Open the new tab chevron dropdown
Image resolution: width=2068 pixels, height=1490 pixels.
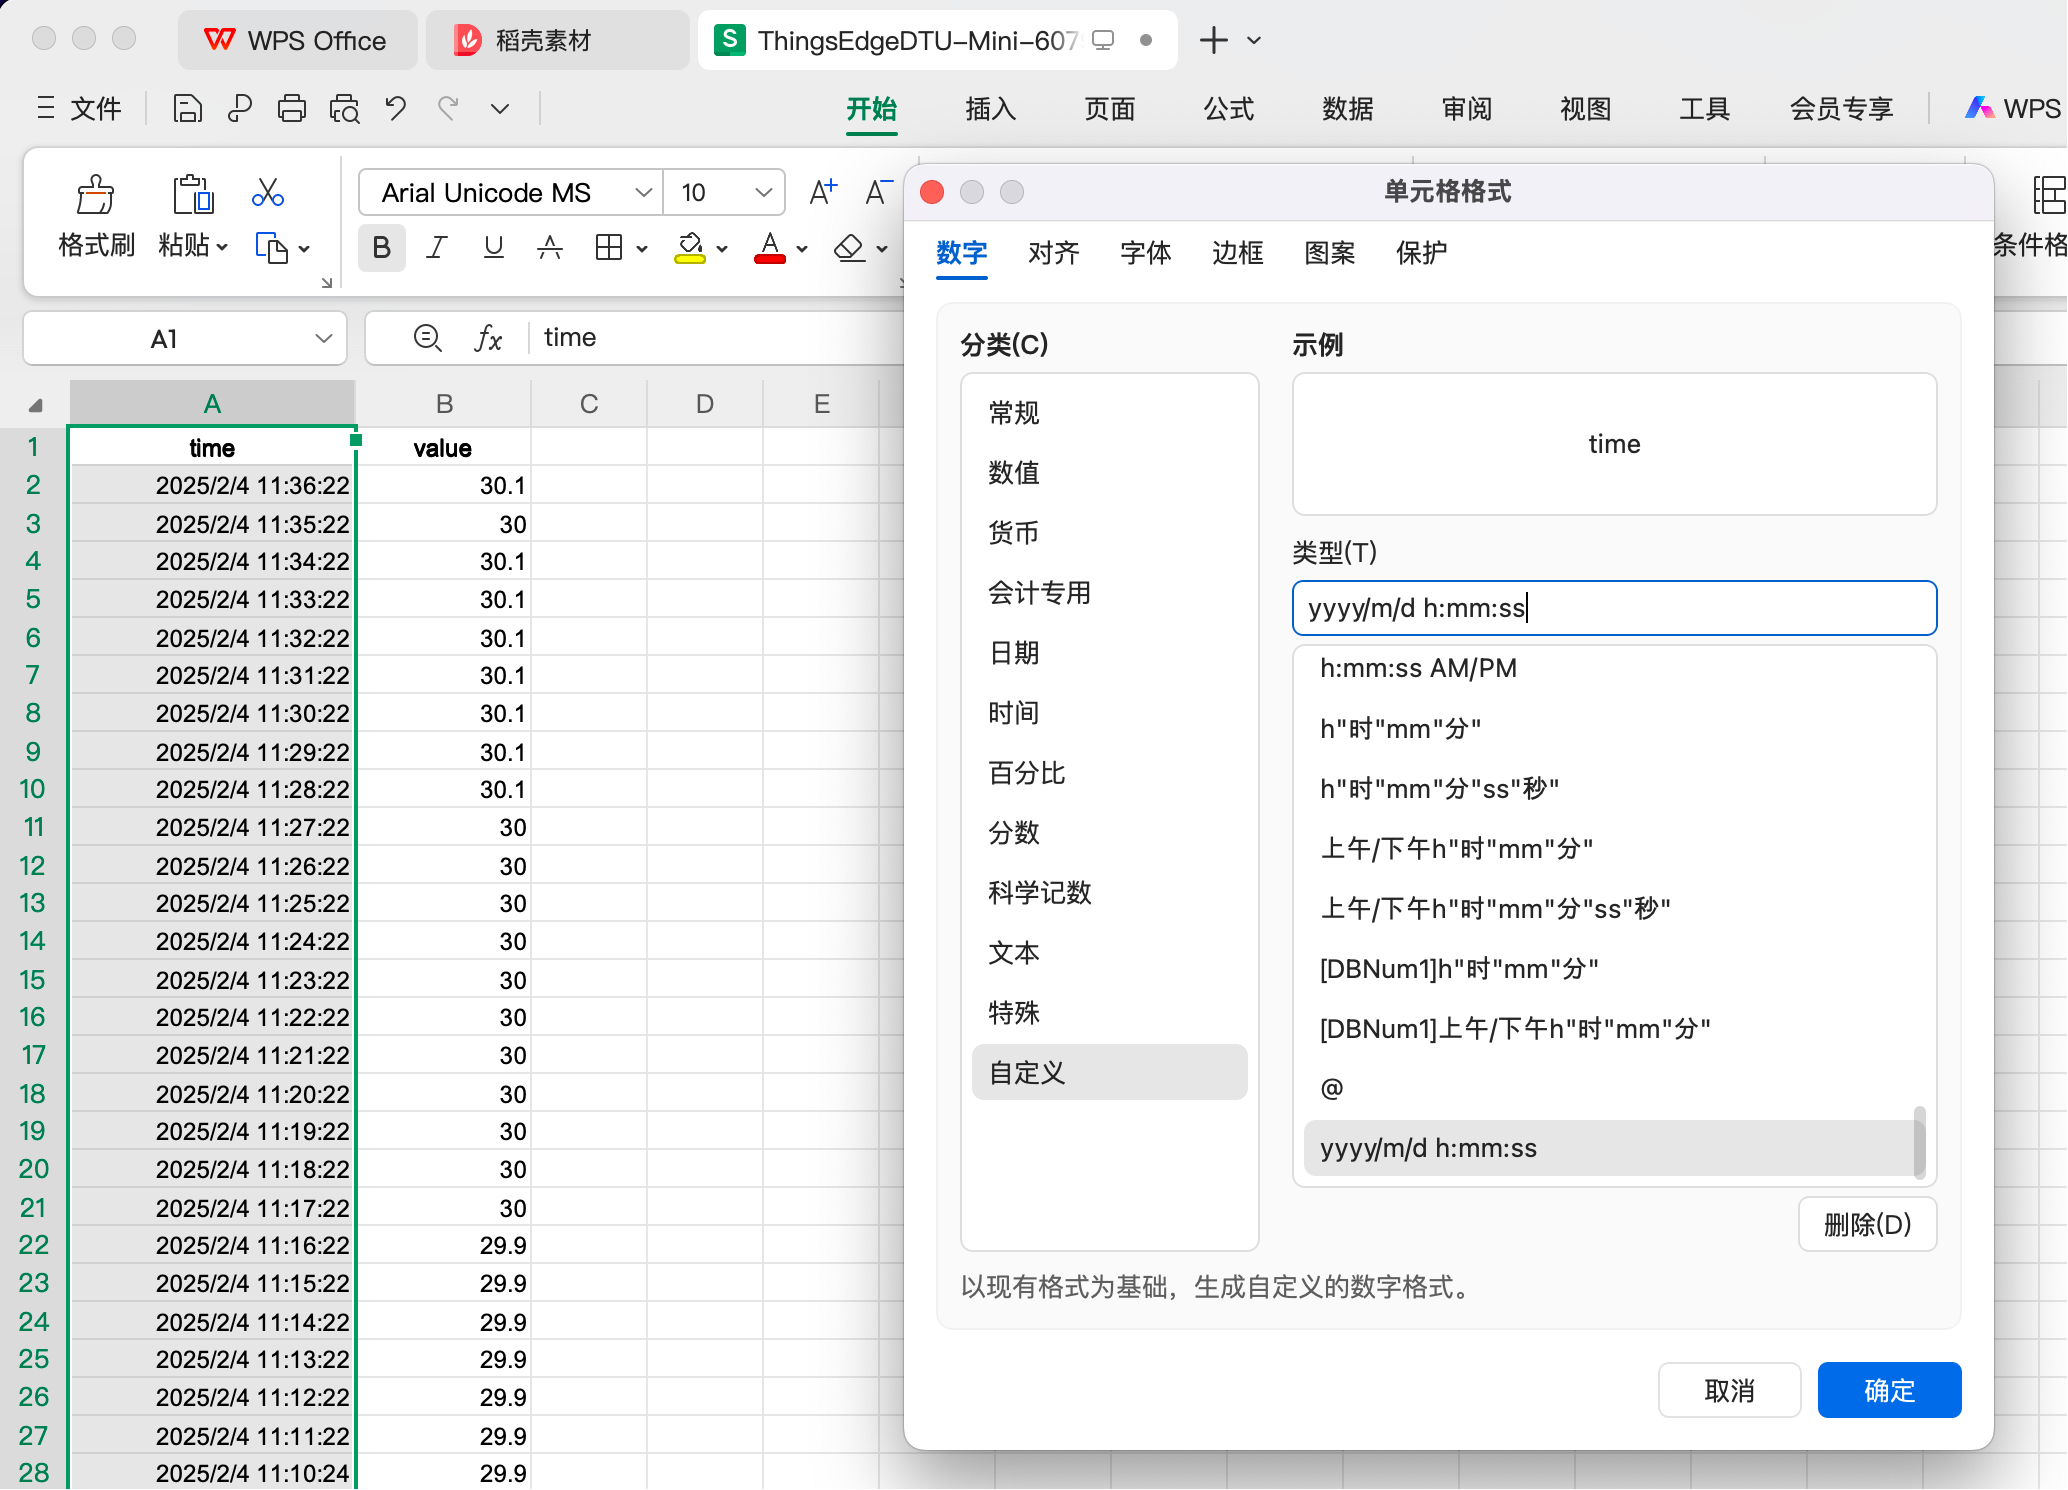1254,41
